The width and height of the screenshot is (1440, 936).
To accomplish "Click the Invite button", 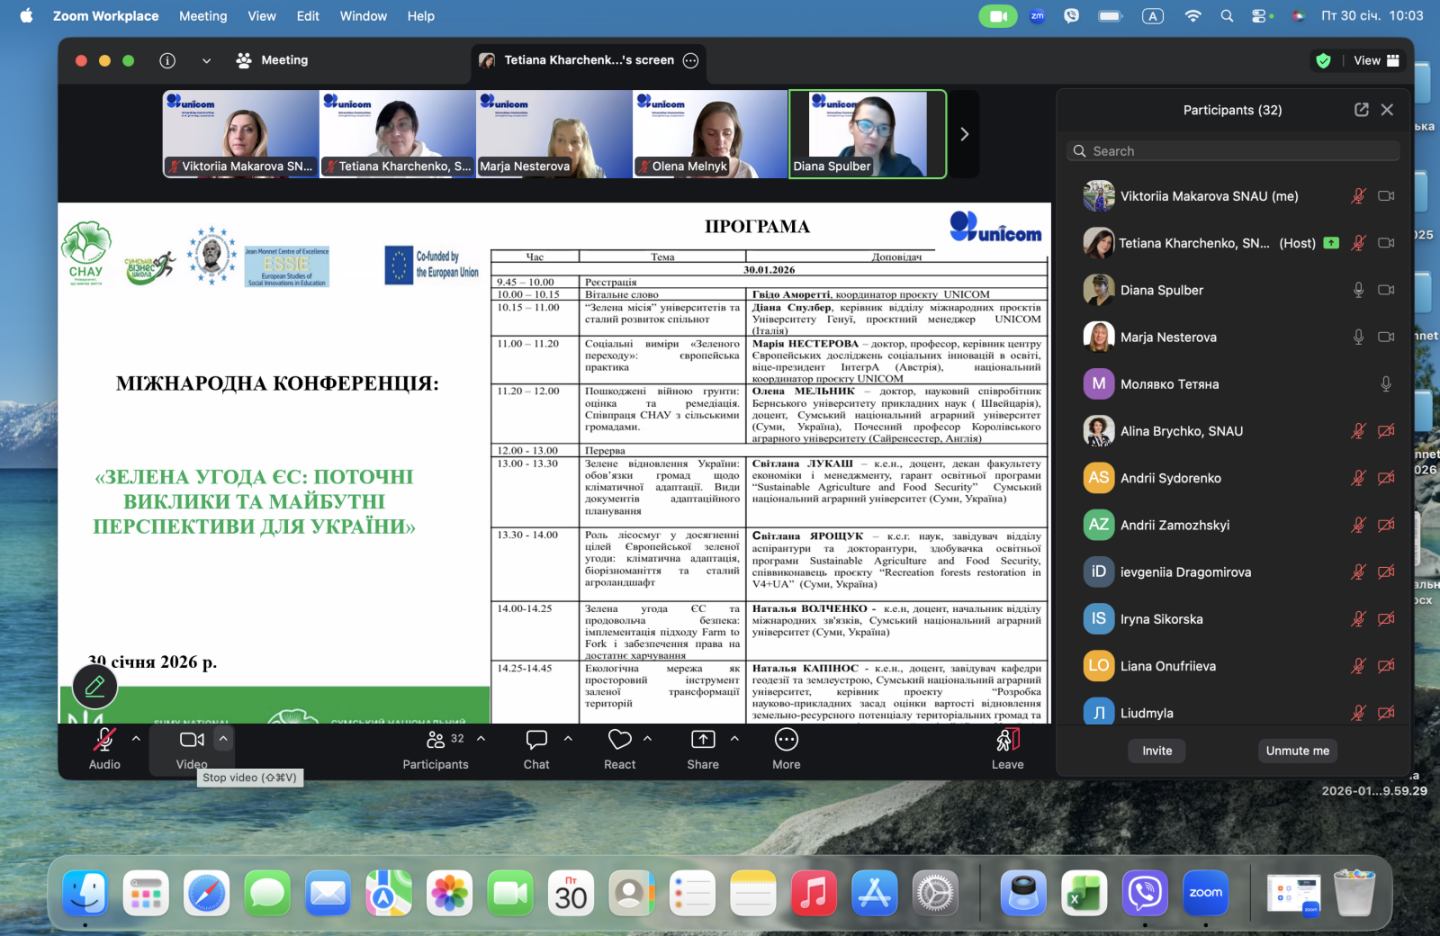I will (x=1157, y=751).
